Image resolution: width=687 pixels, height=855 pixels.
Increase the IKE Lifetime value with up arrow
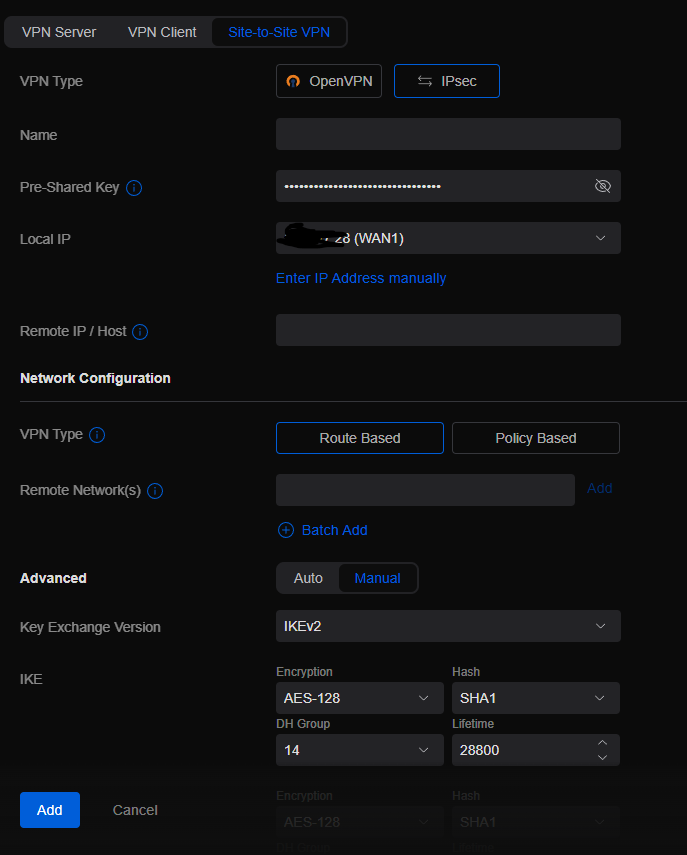[x=602, y=743]
